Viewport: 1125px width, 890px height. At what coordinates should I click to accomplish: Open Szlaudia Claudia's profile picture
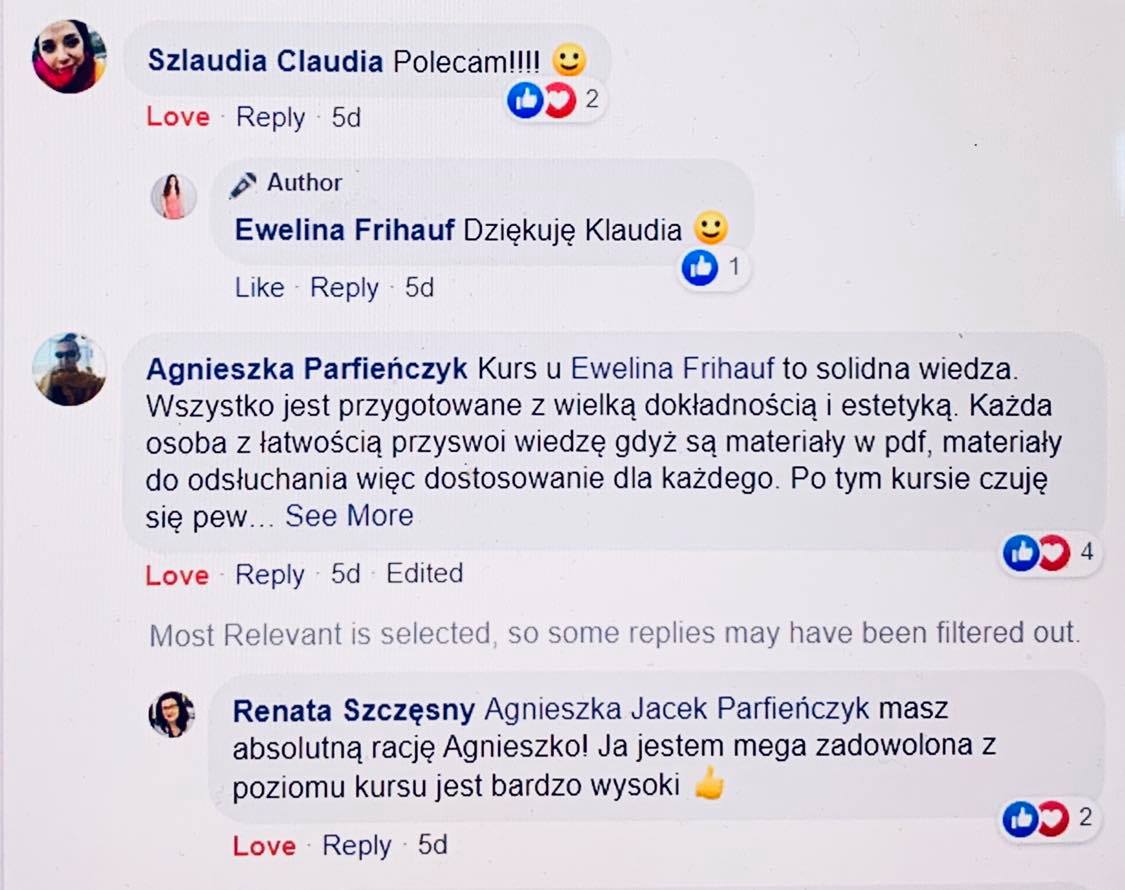point(69,56)
